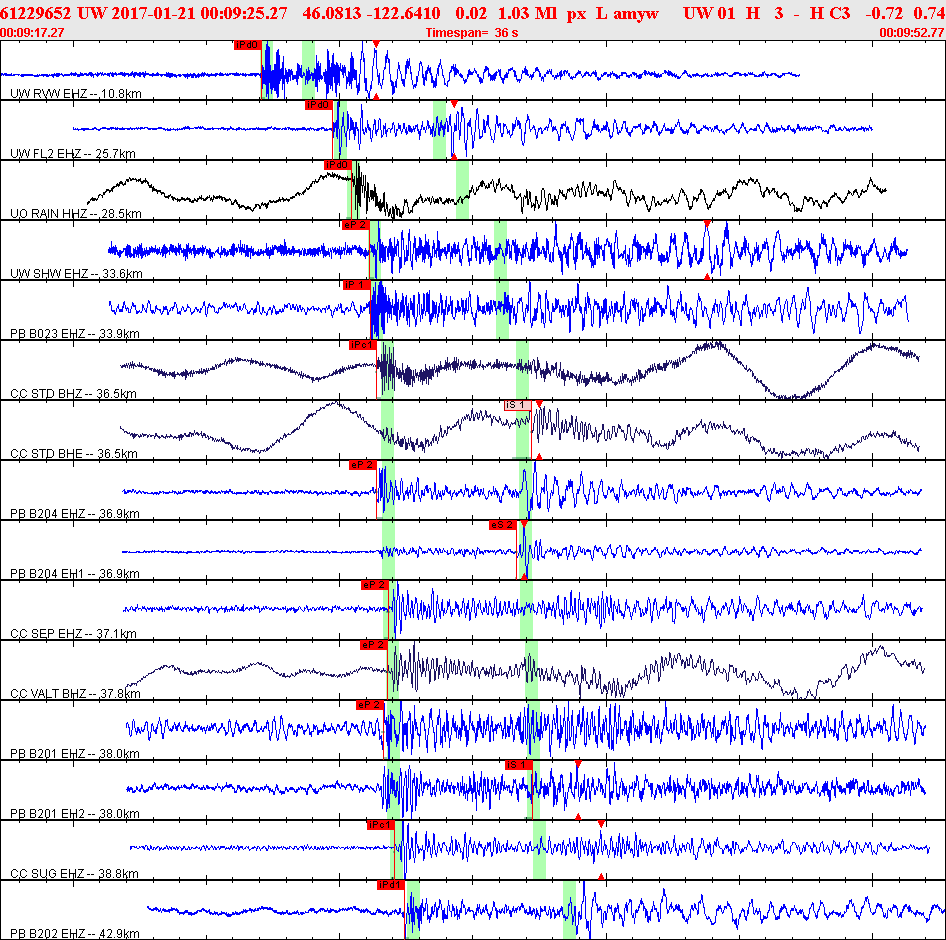946x940 pixels.
Task: Click the top red amplitude triangle on UW SHW trace
Action: (707, 224)
